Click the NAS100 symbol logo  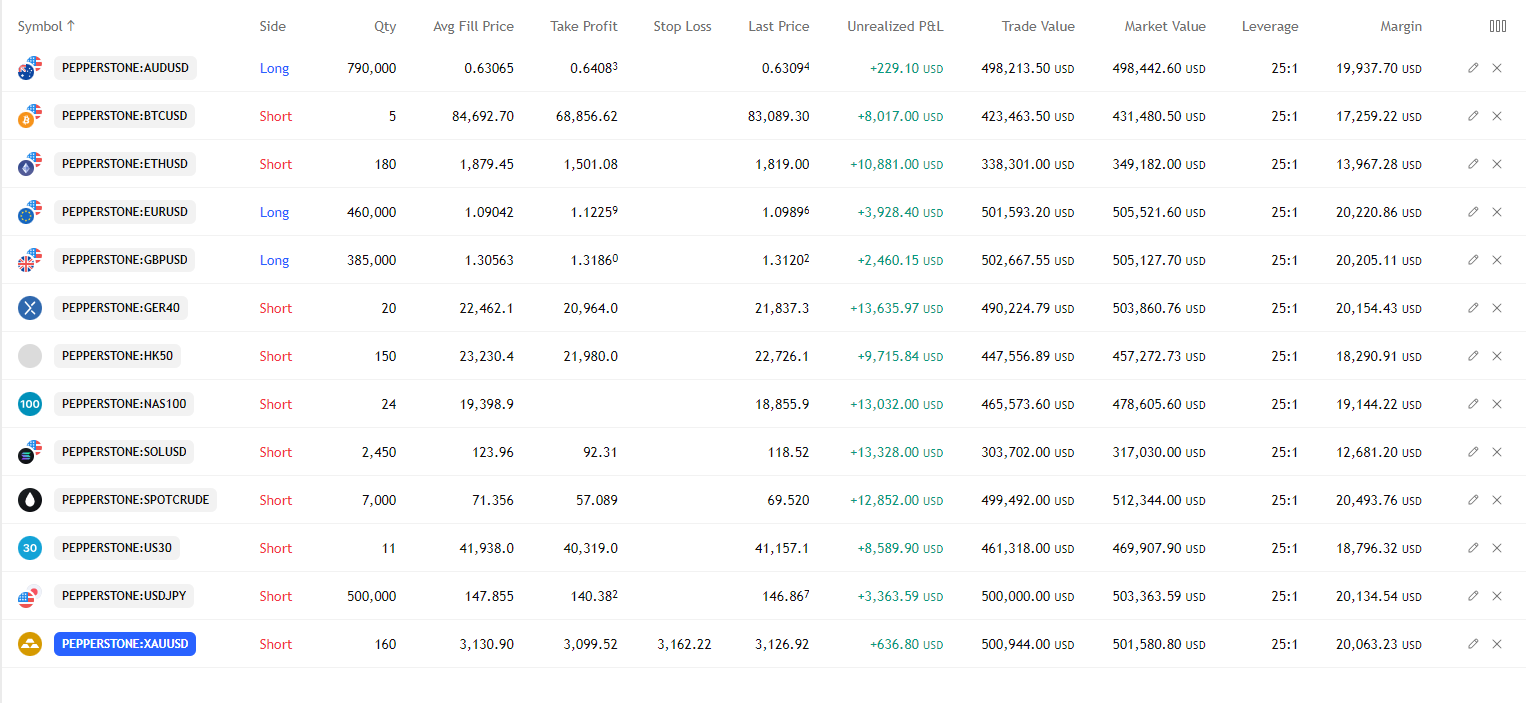[x=30, y=404]
